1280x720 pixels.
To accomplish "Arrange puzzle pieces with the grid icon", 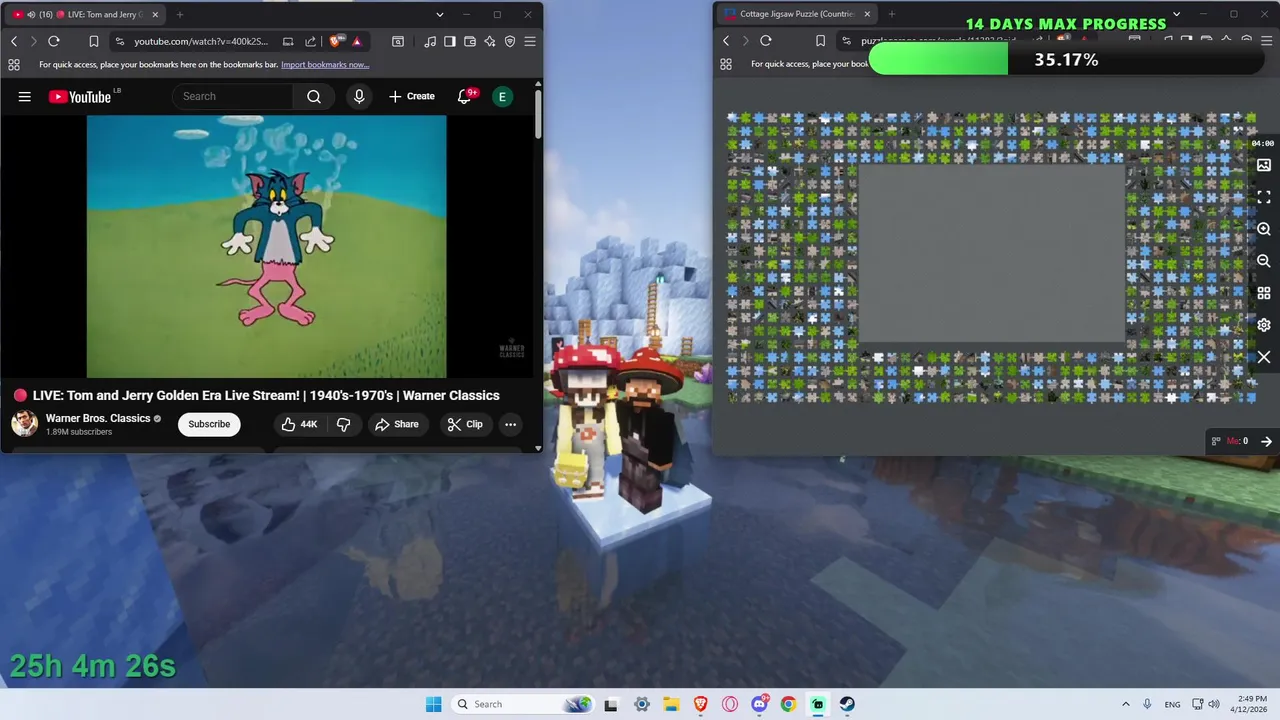I will 1264,293.
